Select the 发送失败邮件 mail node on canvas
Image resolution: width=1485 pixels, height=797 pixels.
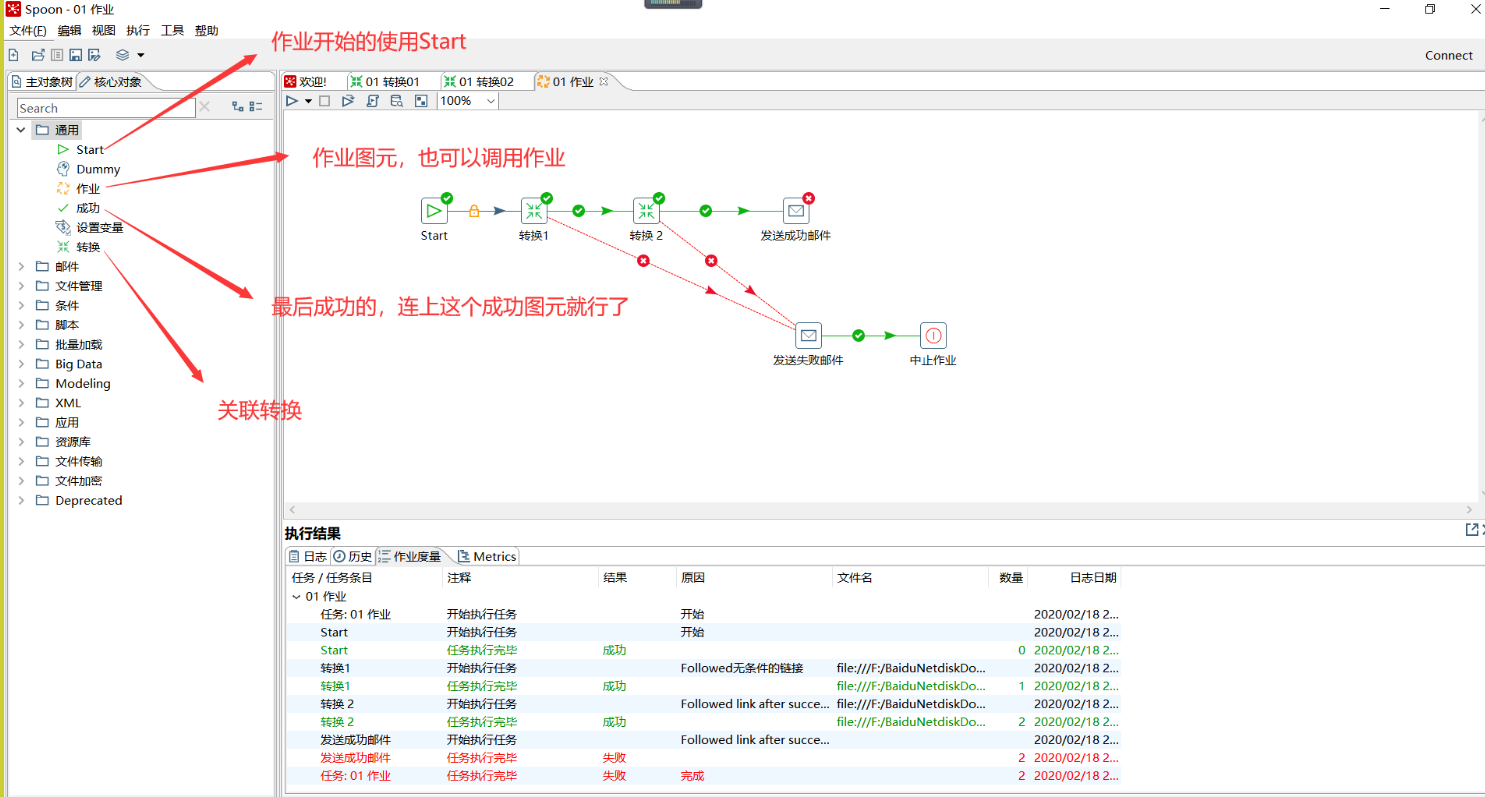[x=808, y=336]
